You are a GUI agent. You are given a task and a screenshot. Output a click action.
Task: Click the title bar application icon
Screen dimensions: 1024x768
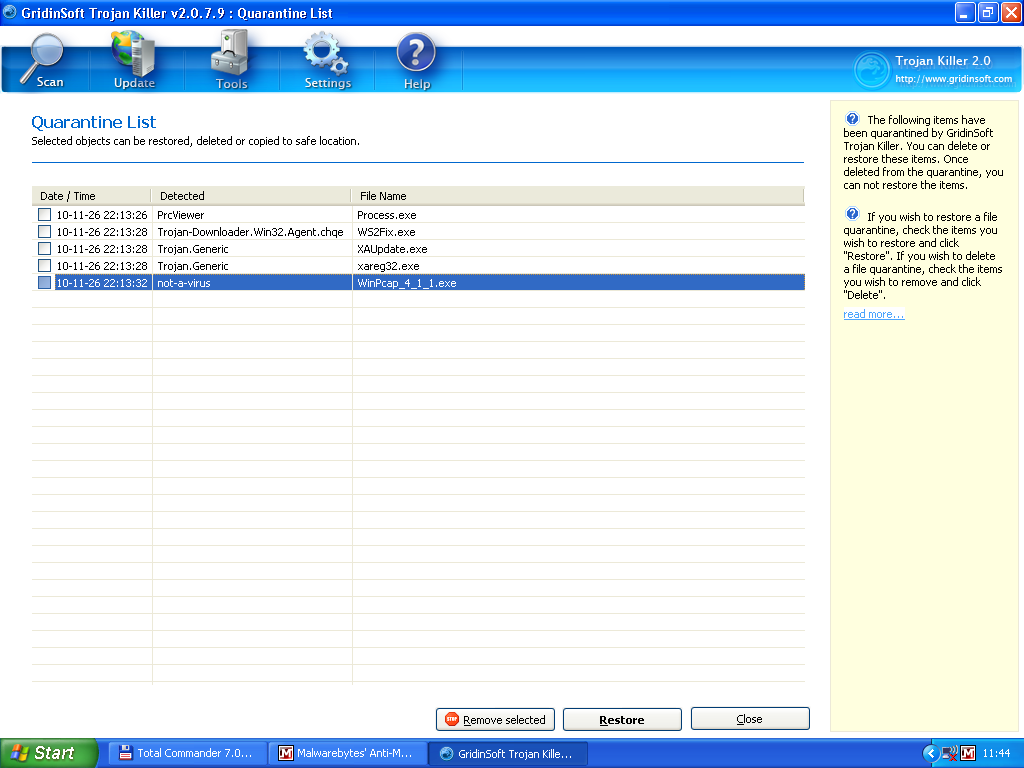coord(10,12)
